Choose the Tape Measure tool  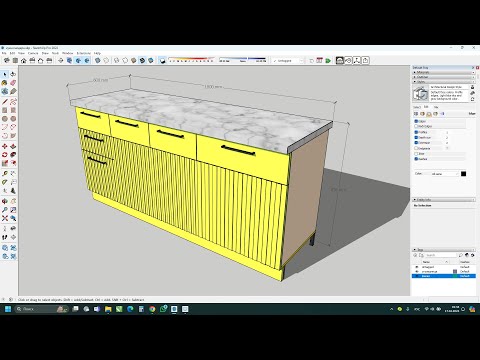tap(5, 174)
